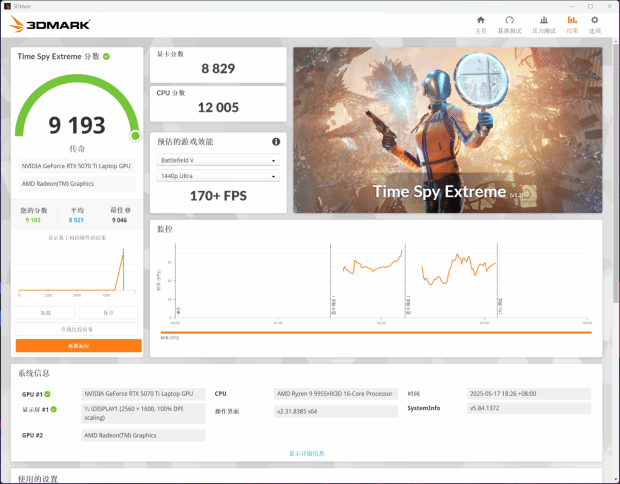This screenshot has height=484, width=620.
Task: Click the v2.31.8385 s64 version field
Action: tap(336, 411)
